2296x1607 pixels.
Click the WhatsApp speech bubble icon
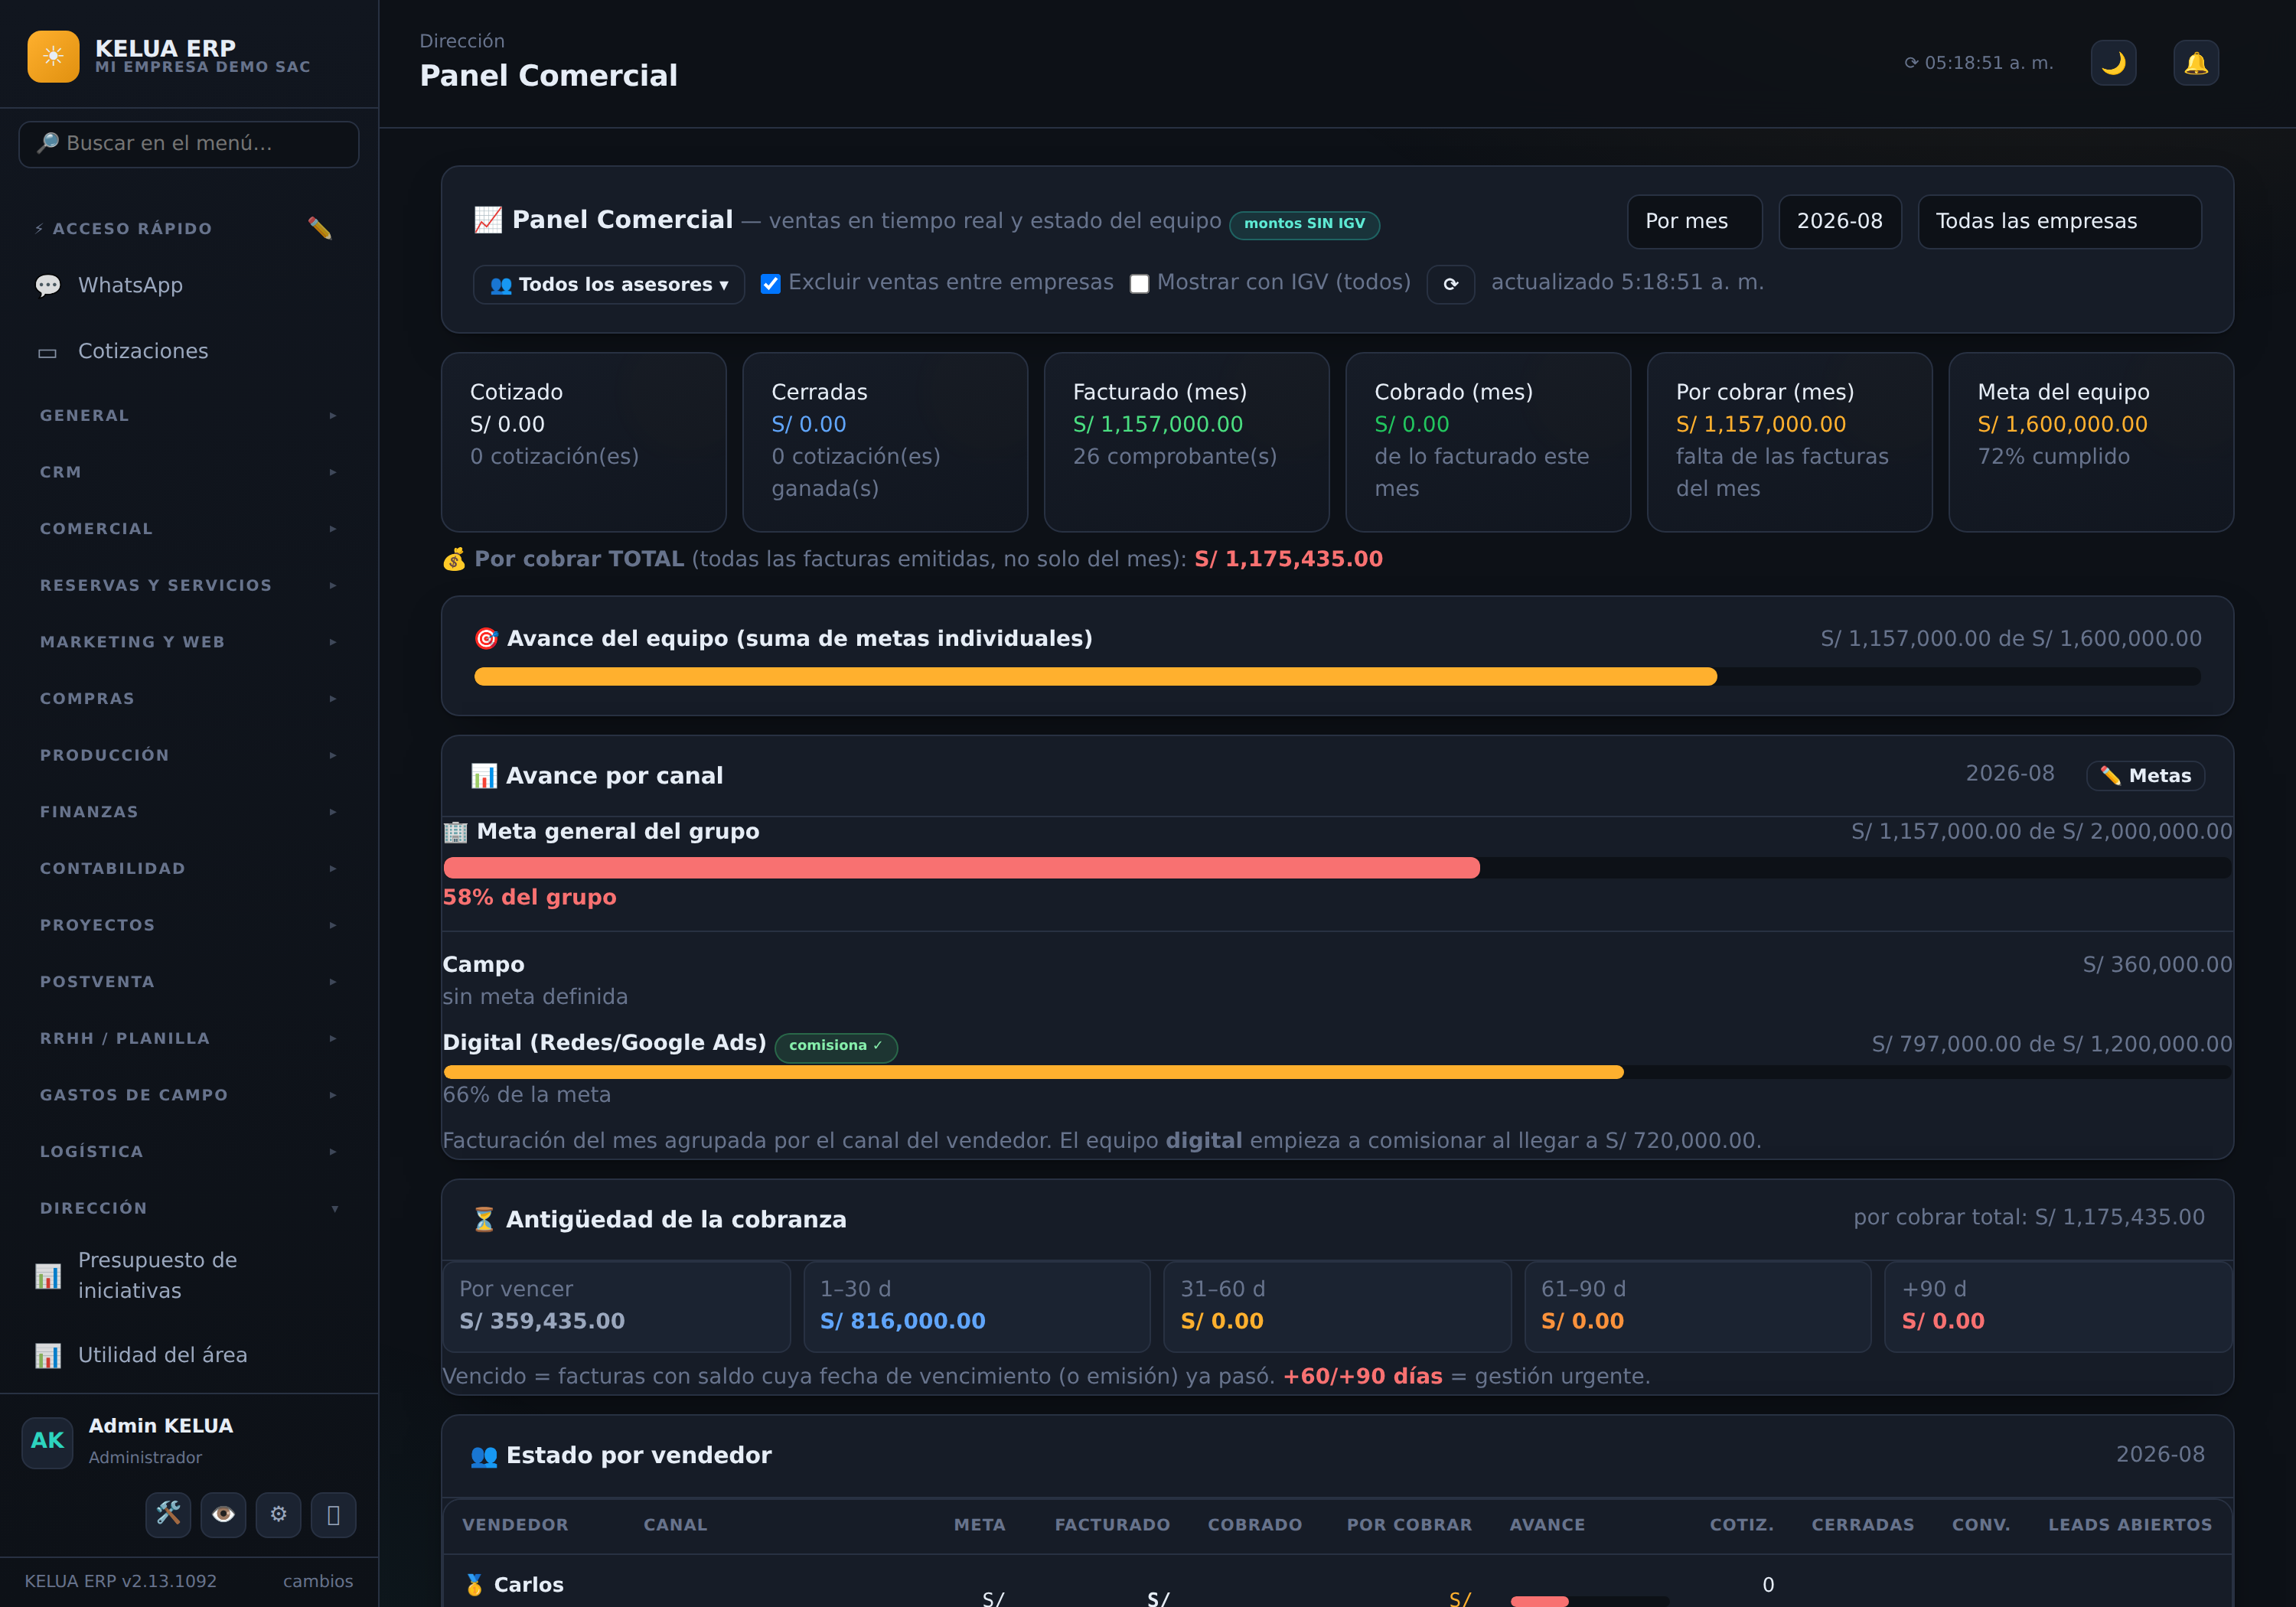click(48, 286)
